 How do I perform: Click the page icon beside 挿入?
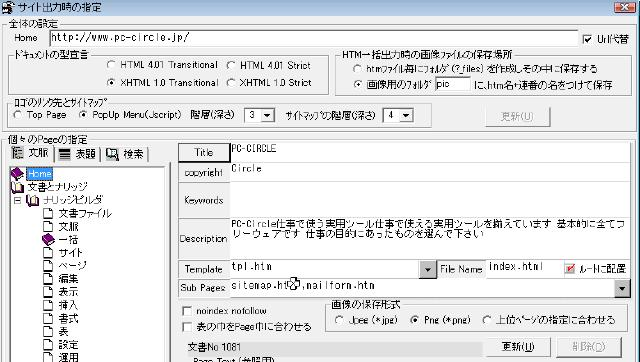point(48,305)
